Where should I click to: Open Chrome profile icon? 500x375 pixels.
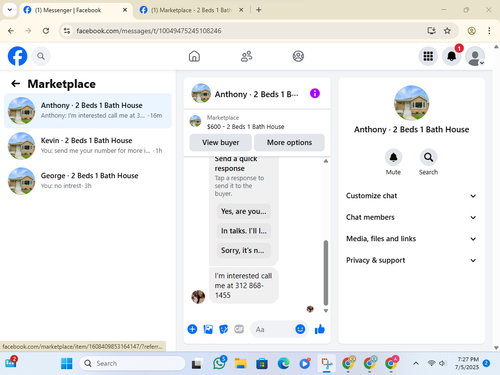click(x=471, y=31)
